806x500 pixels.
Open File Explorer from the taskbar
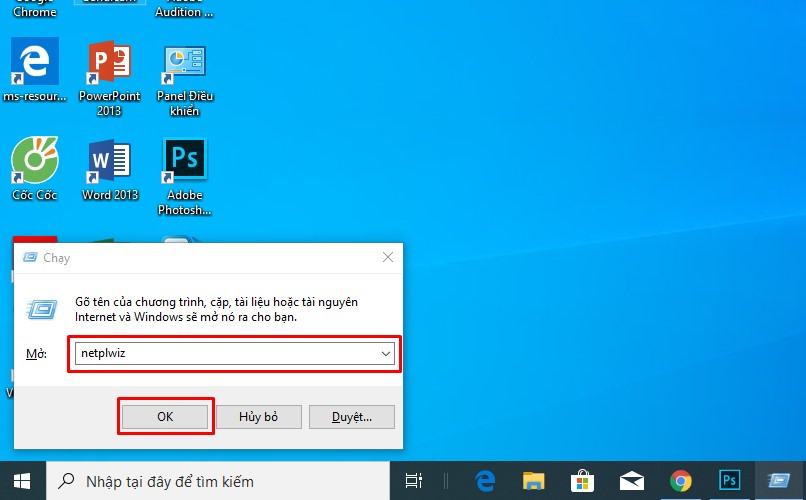(534, 482)
